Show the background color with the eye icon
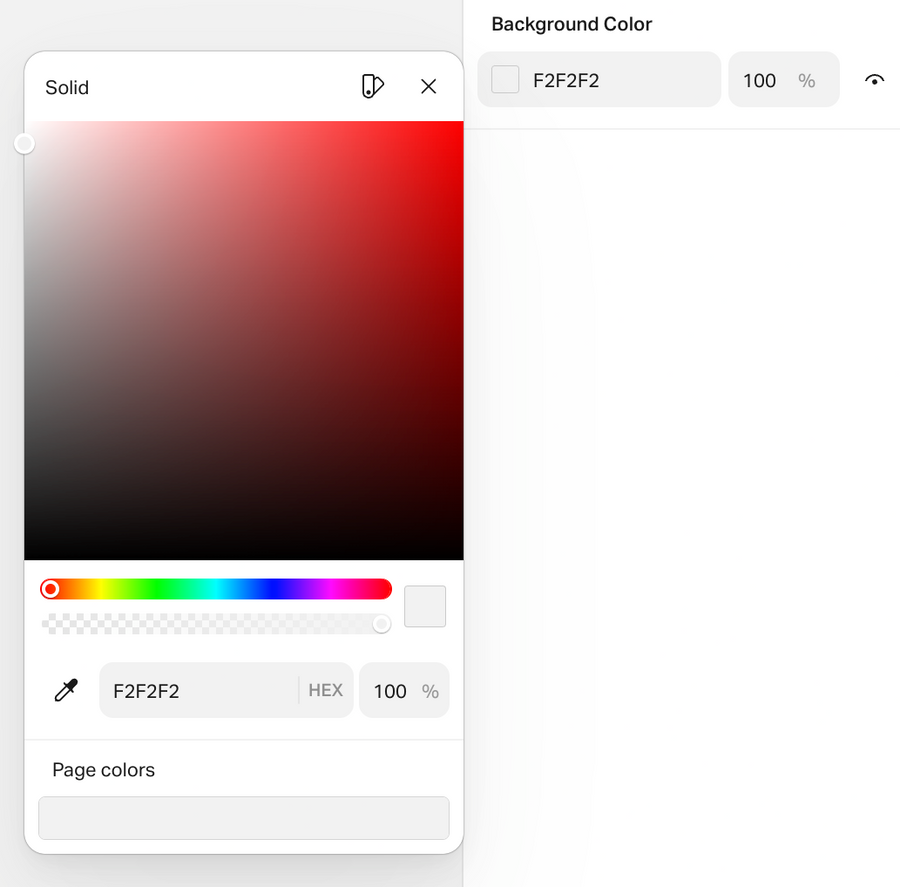Viewport: 900px width, 887px height. (x=875, y=80)
